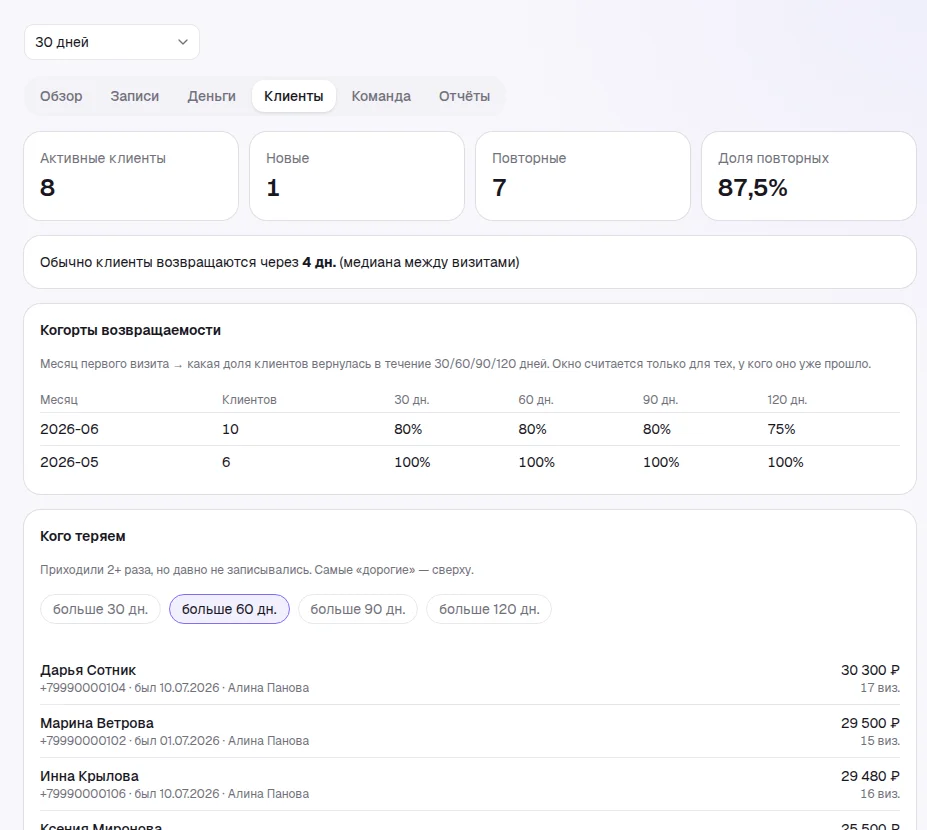Click the client count 10 for 2026-06
The image size is (927, 830).
(x=231, y=429)
